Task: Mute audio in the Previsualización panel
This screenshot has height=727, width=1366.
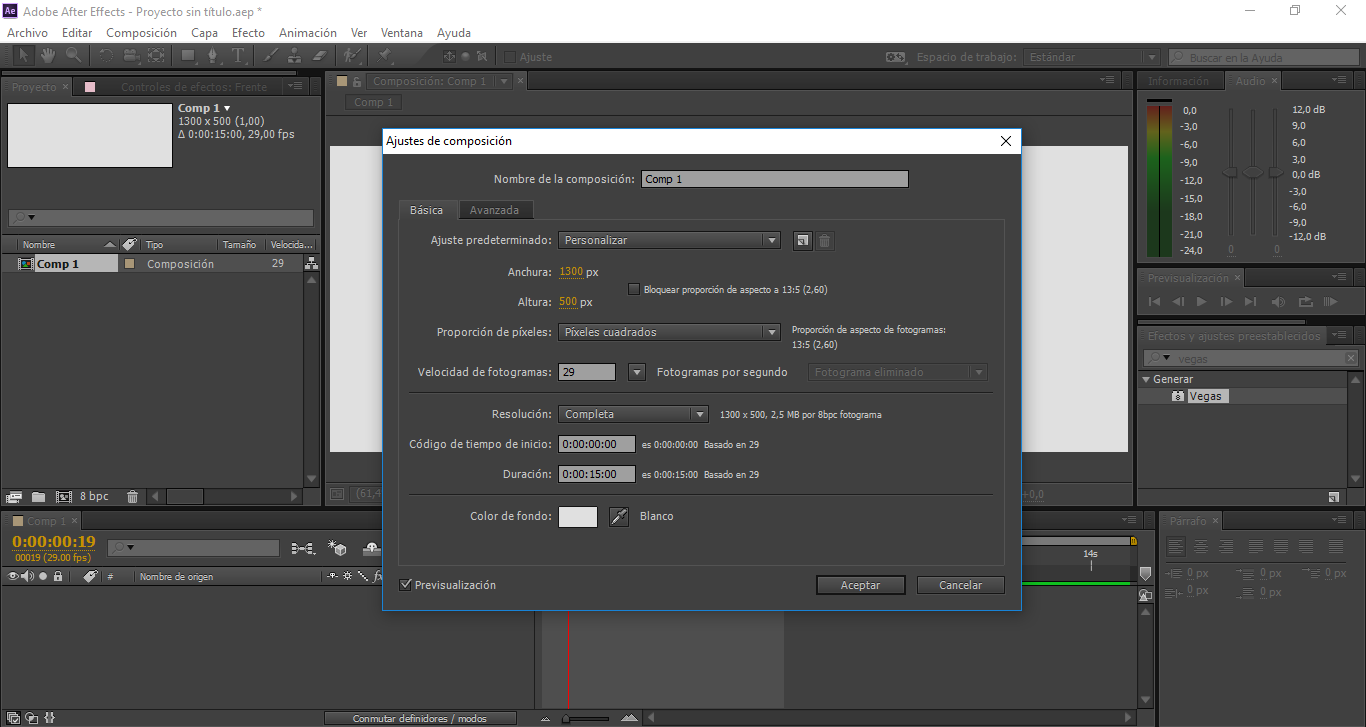Action: pyautogui.click(x=1279, y=301)
